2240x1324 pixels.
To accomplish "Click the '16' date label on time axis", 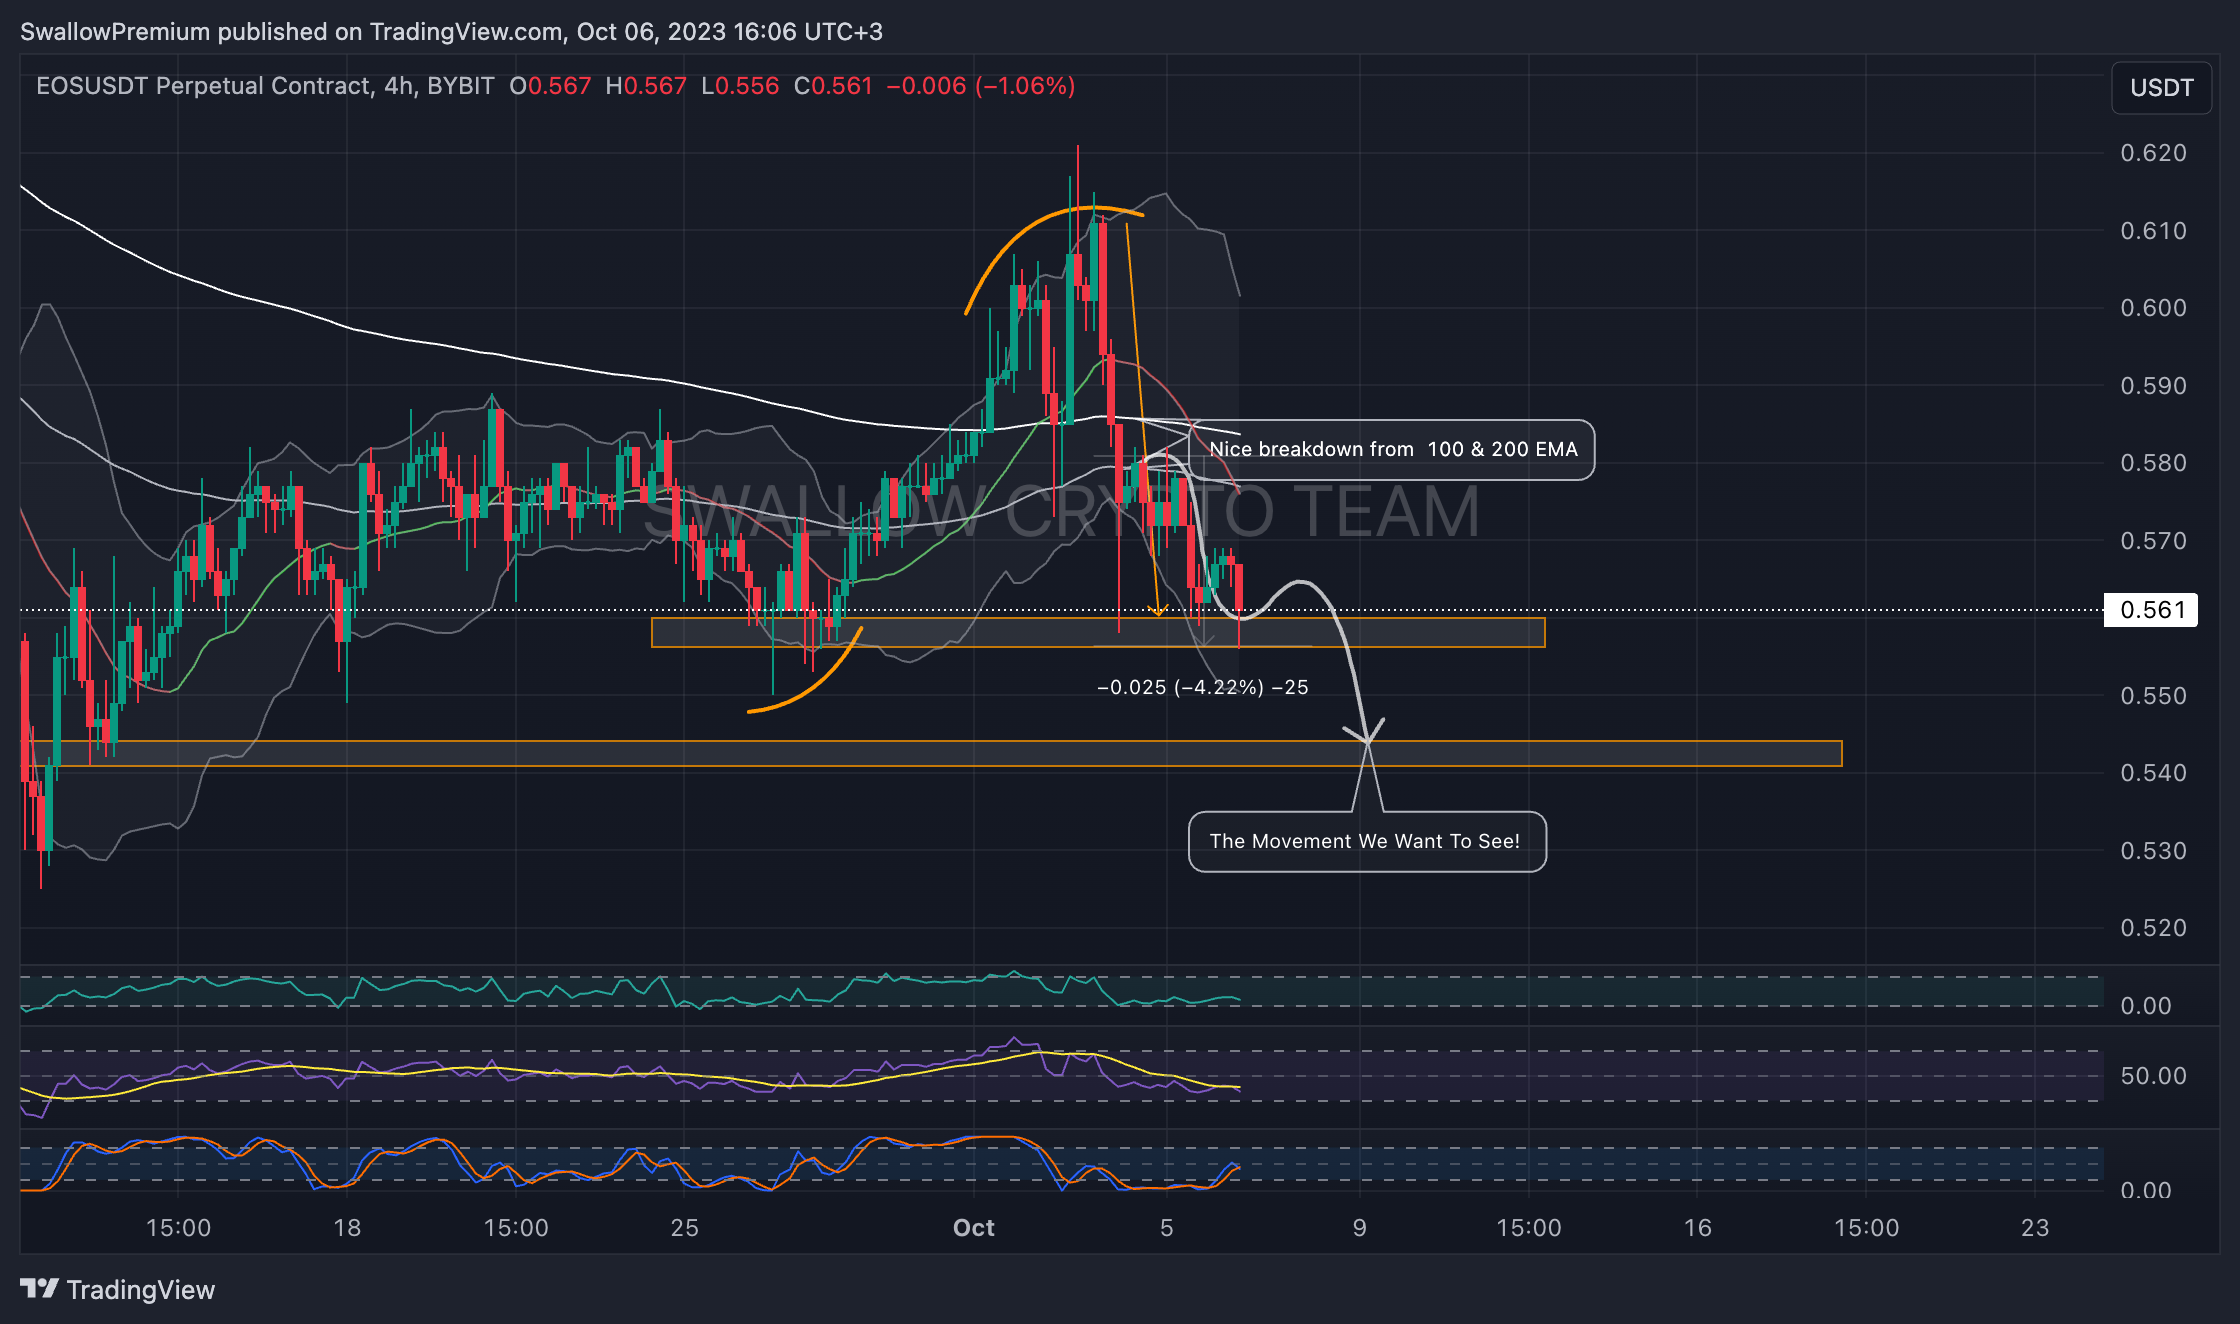I will point(1698,1228).
